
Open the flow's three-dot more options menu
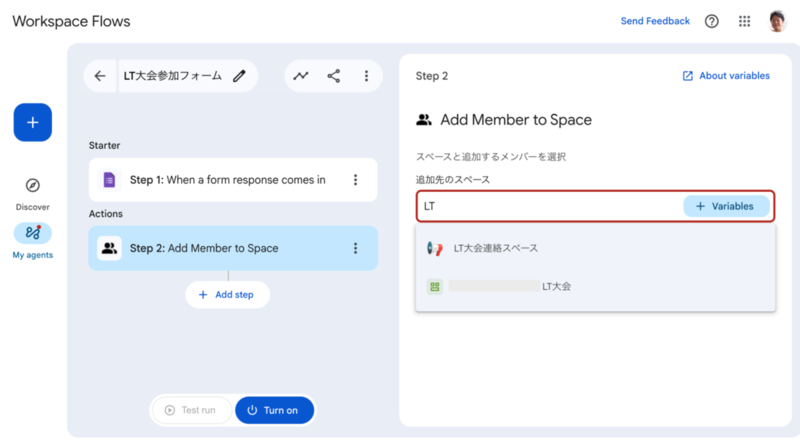366,76
